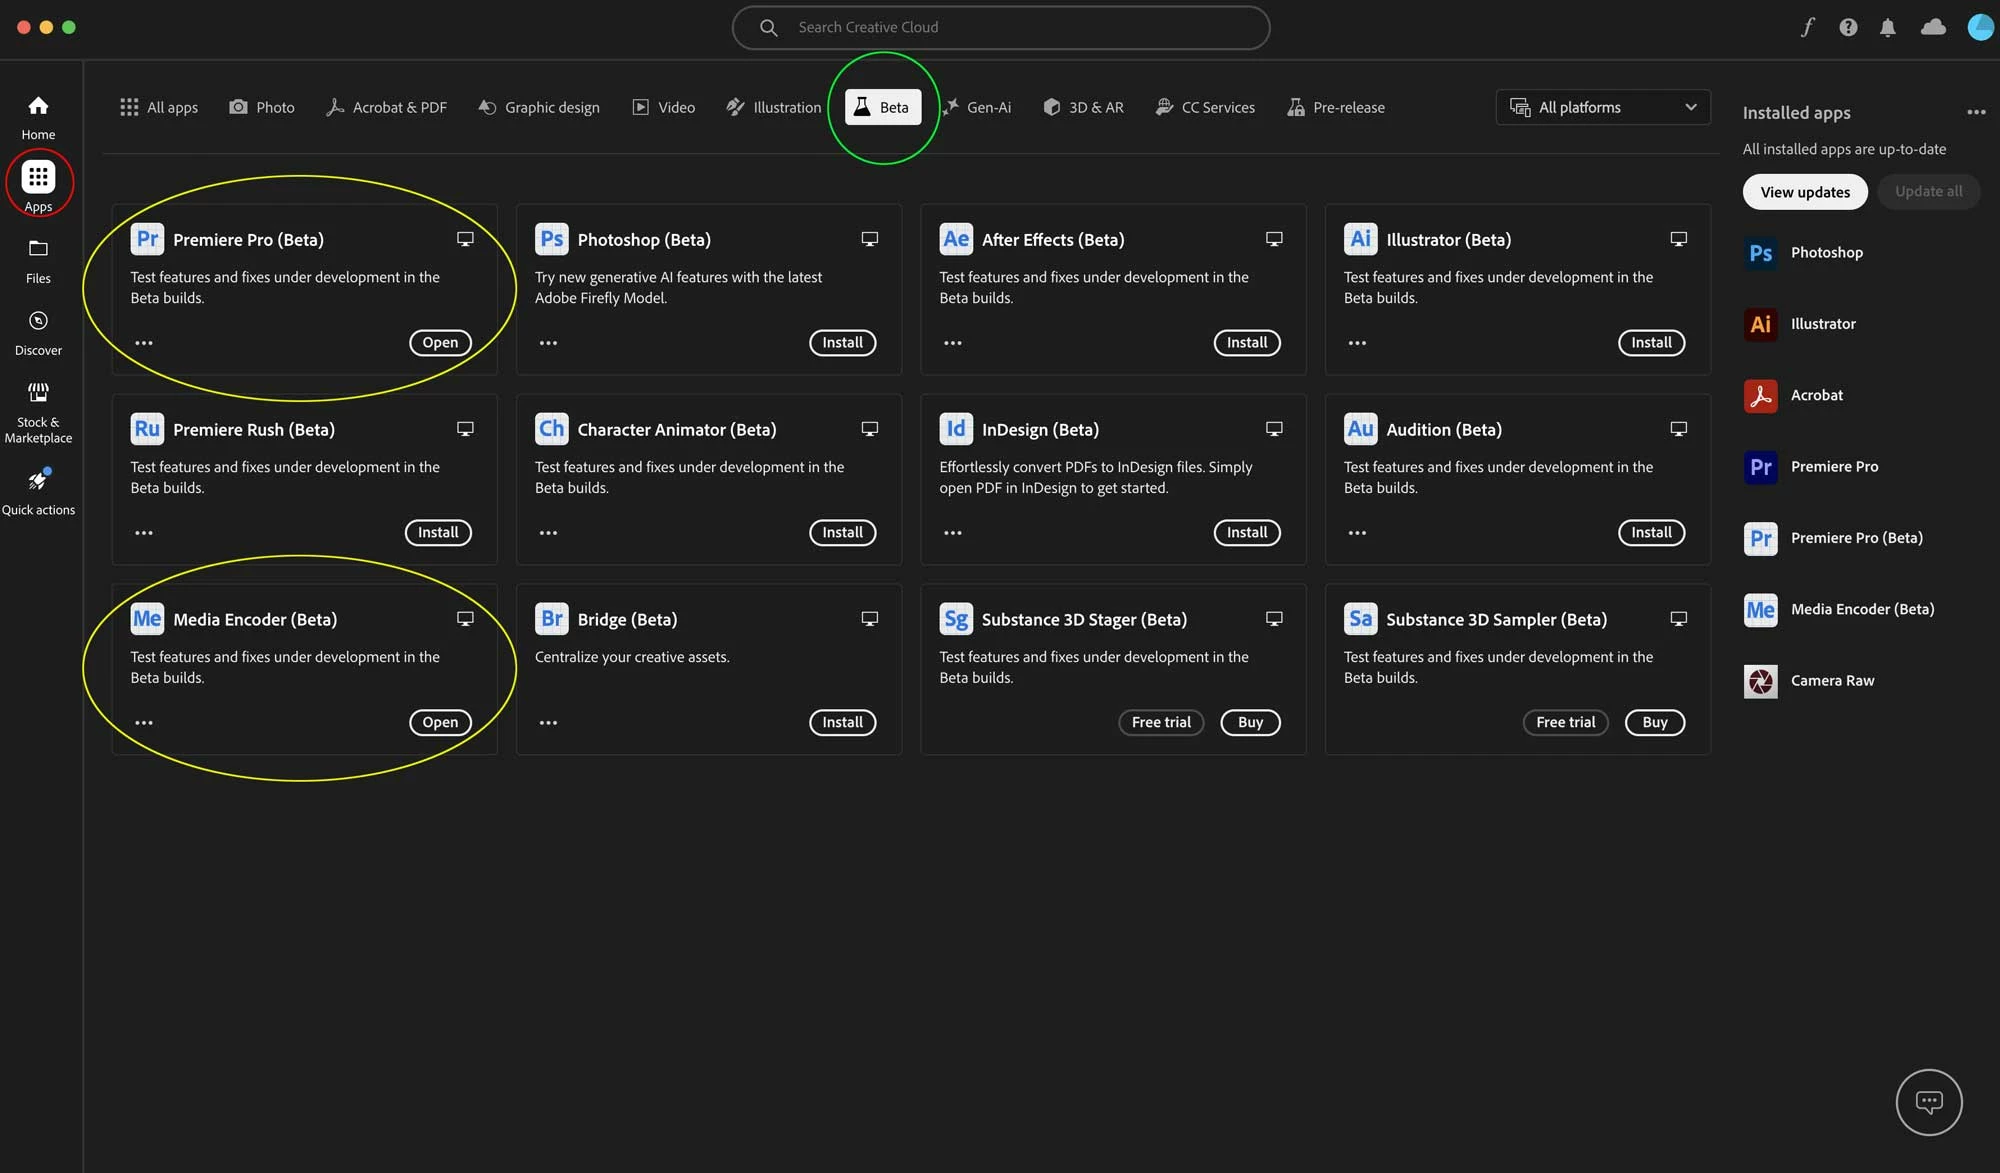Open more options for Premiere Pro (Beta)
The image size is (2000, 1173).
click(x=144, y=343)
